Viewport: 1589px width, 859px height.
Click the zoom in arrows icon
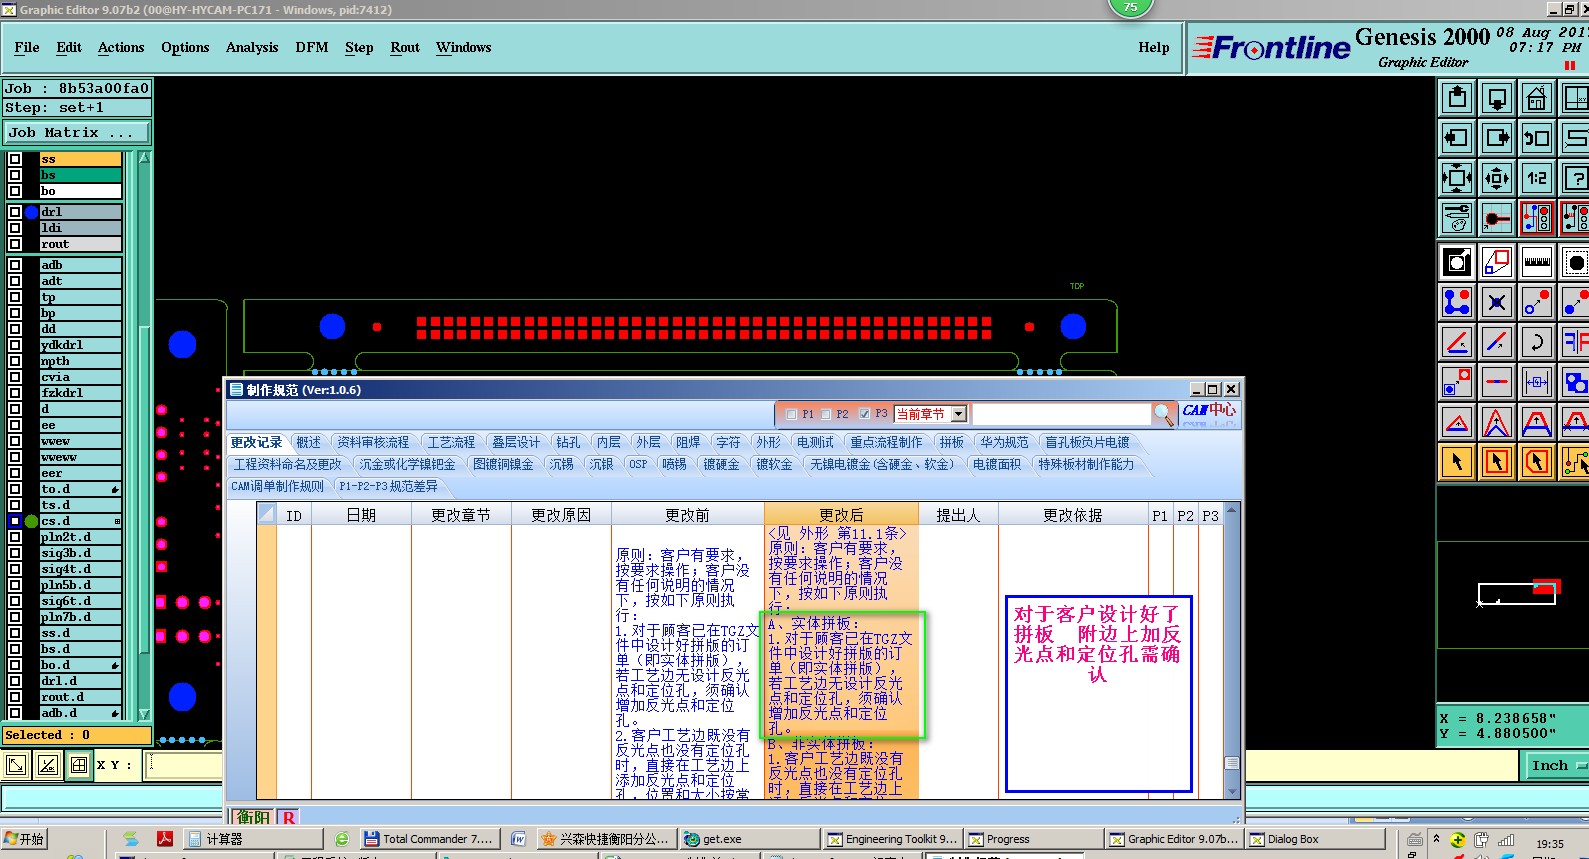[x=1457, y=179]
